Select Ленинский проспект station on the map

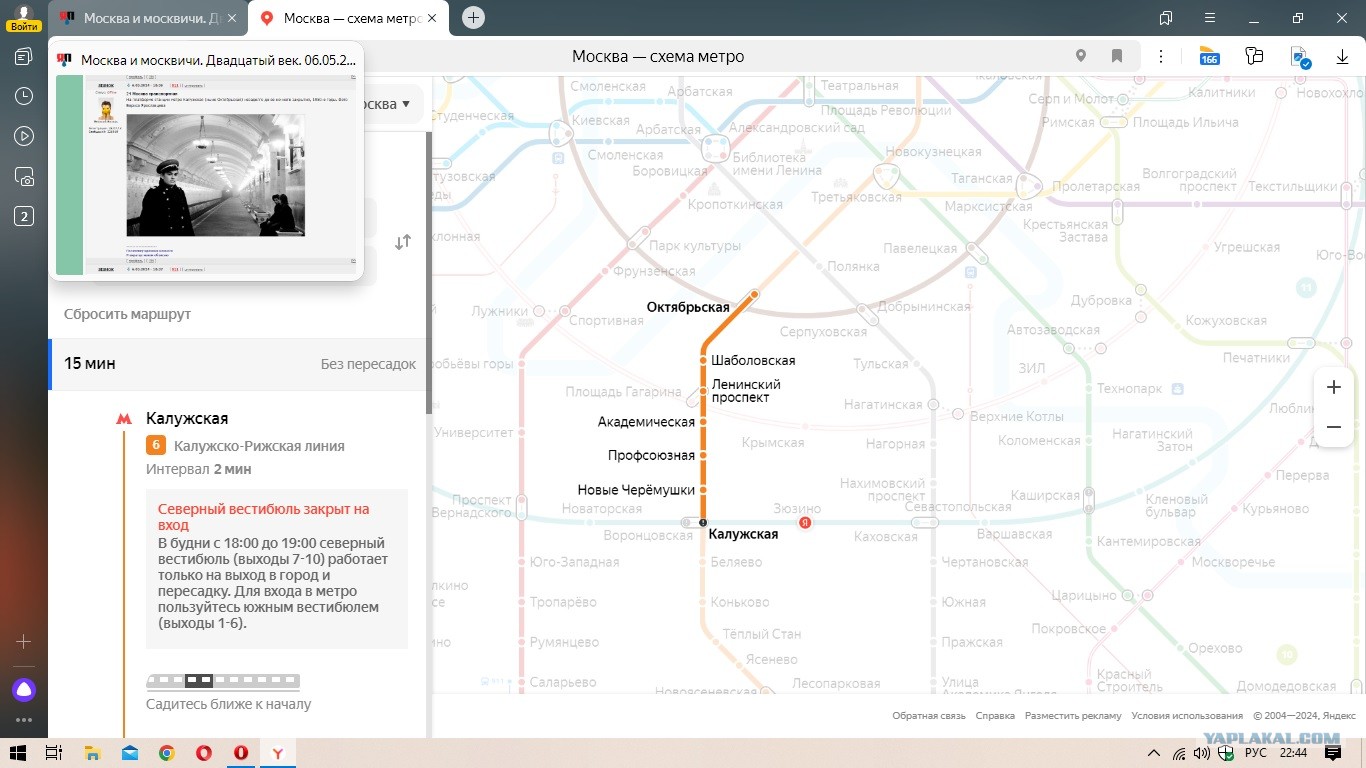coord(746,391)
